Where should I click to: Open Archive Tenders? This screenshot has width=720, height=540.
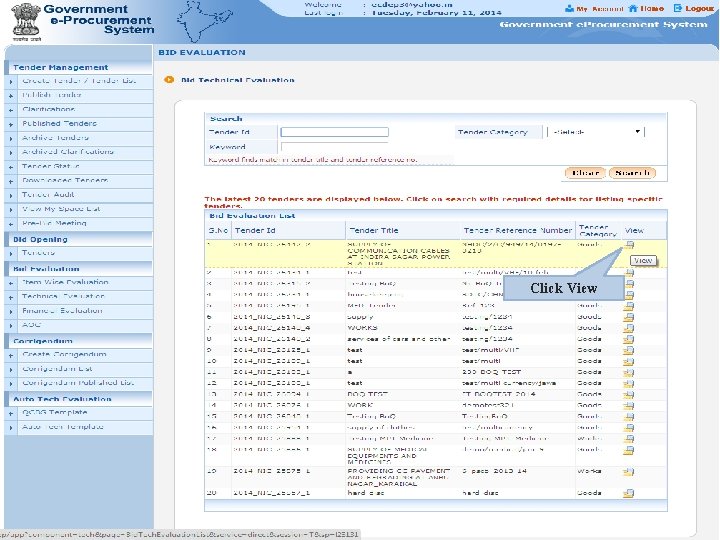[x=55, y=138]
